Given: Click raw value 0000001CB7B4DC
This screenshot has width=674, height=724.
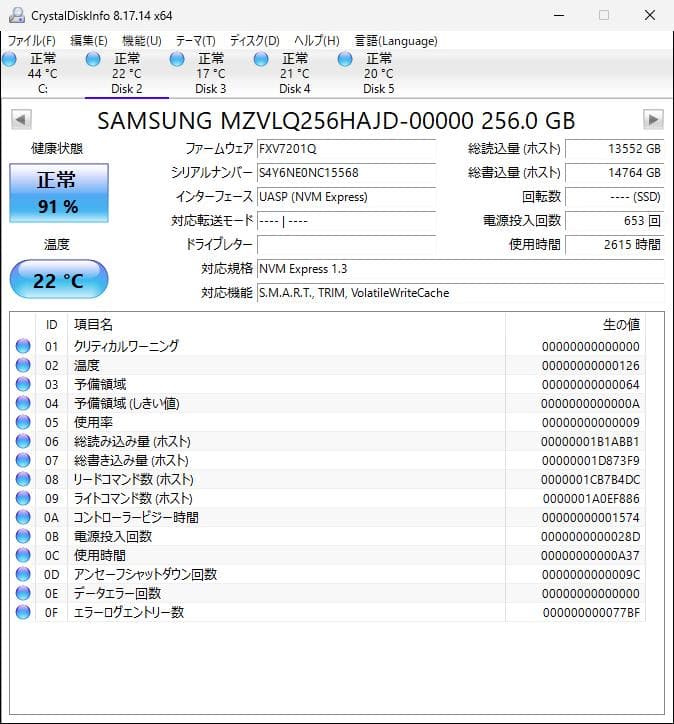Looking at the screenshot, I should tap(590, 480).
